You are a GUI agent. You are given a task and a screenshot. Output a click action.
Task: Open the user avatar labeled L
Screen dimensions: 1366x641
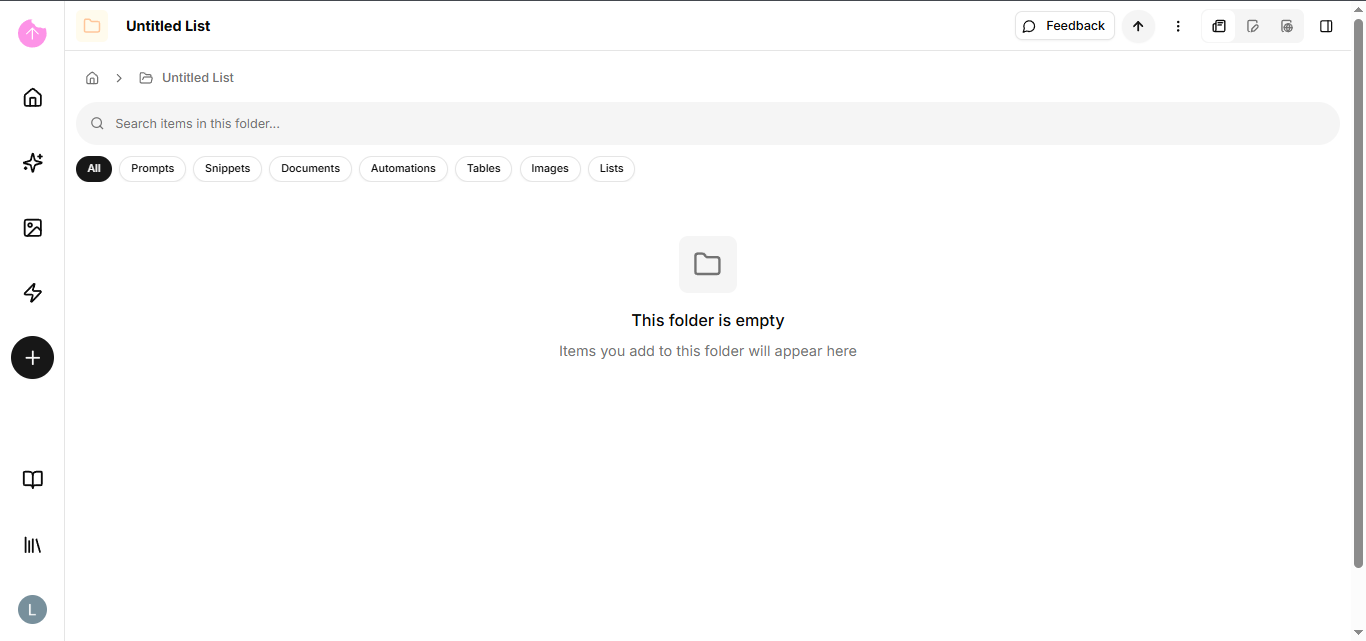(32, 609)
